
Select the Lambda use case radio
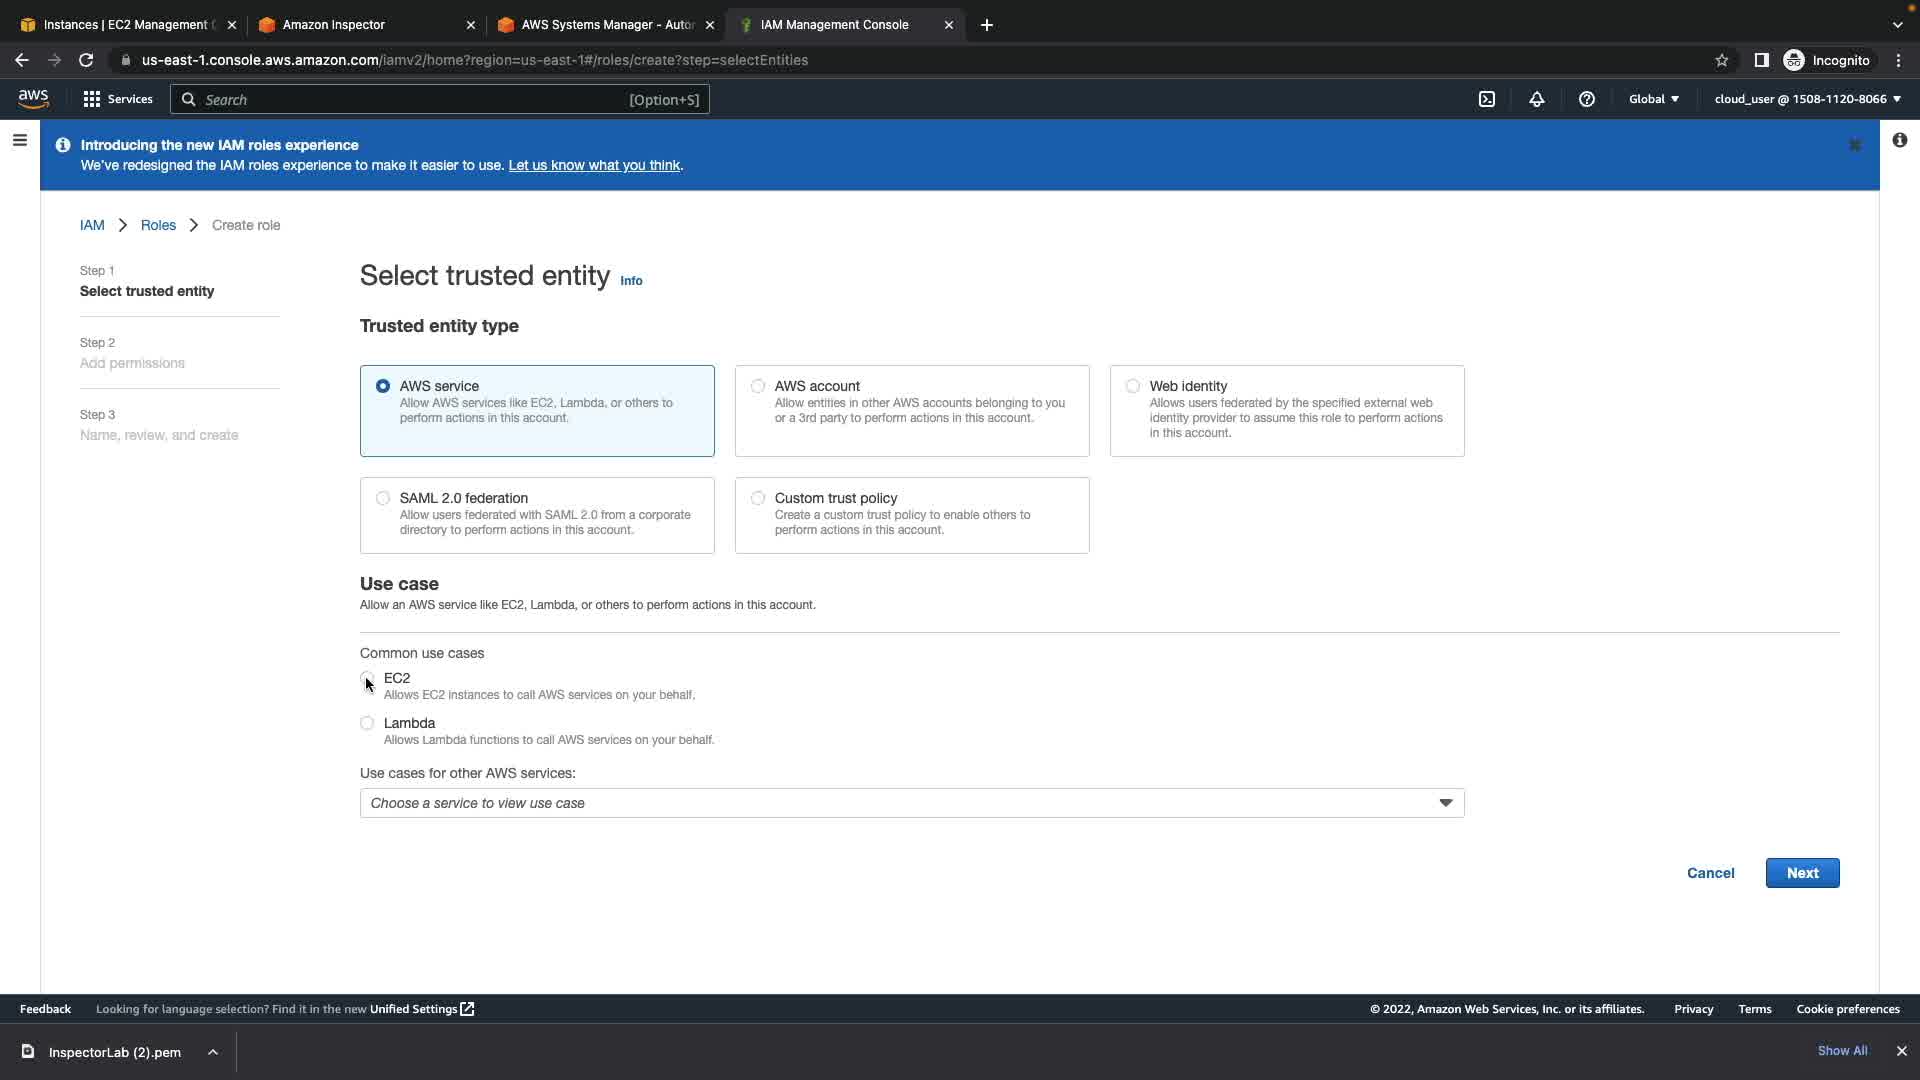click(x=367, y=723)
